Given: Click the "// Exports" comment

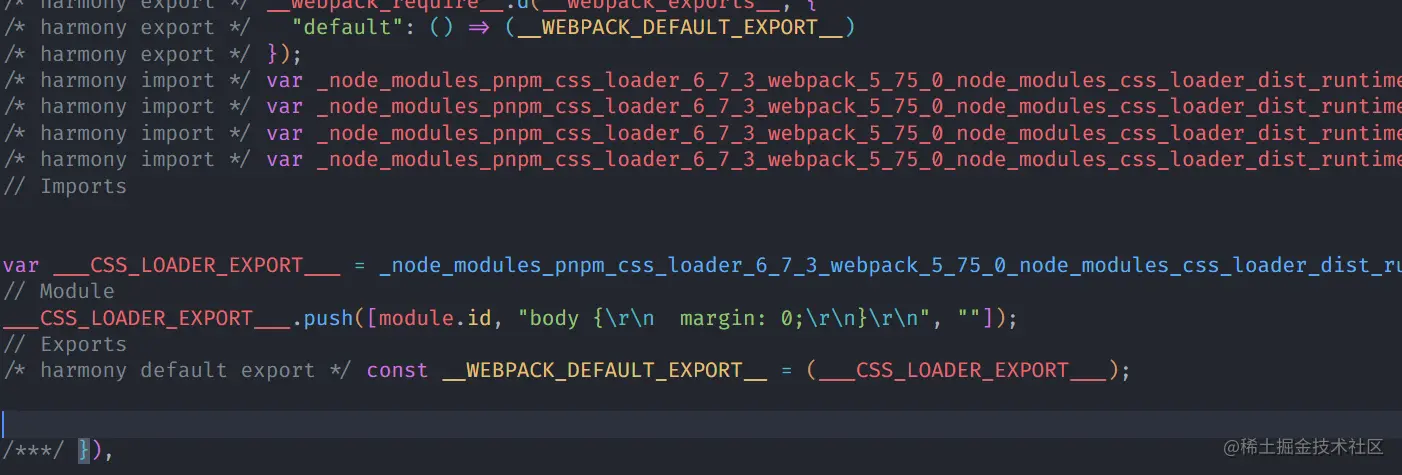Looking at the screenshot, I should point(64,344).
